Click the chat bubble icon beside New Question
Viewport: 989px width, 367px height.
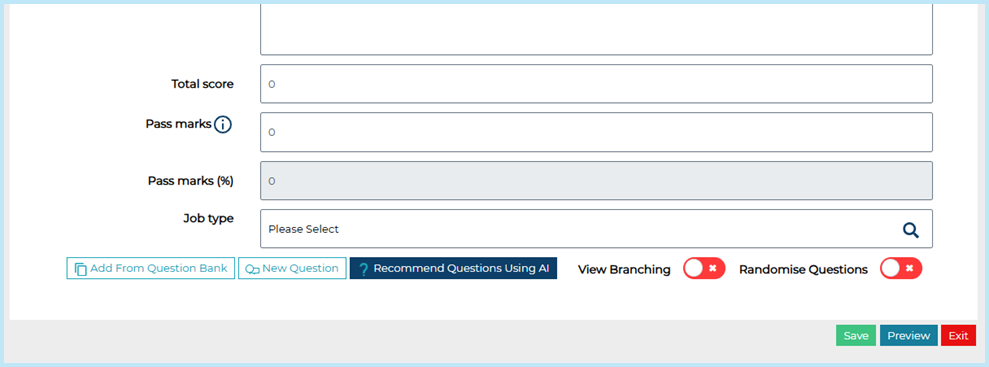pyautogui.click(x=252, y=269)
